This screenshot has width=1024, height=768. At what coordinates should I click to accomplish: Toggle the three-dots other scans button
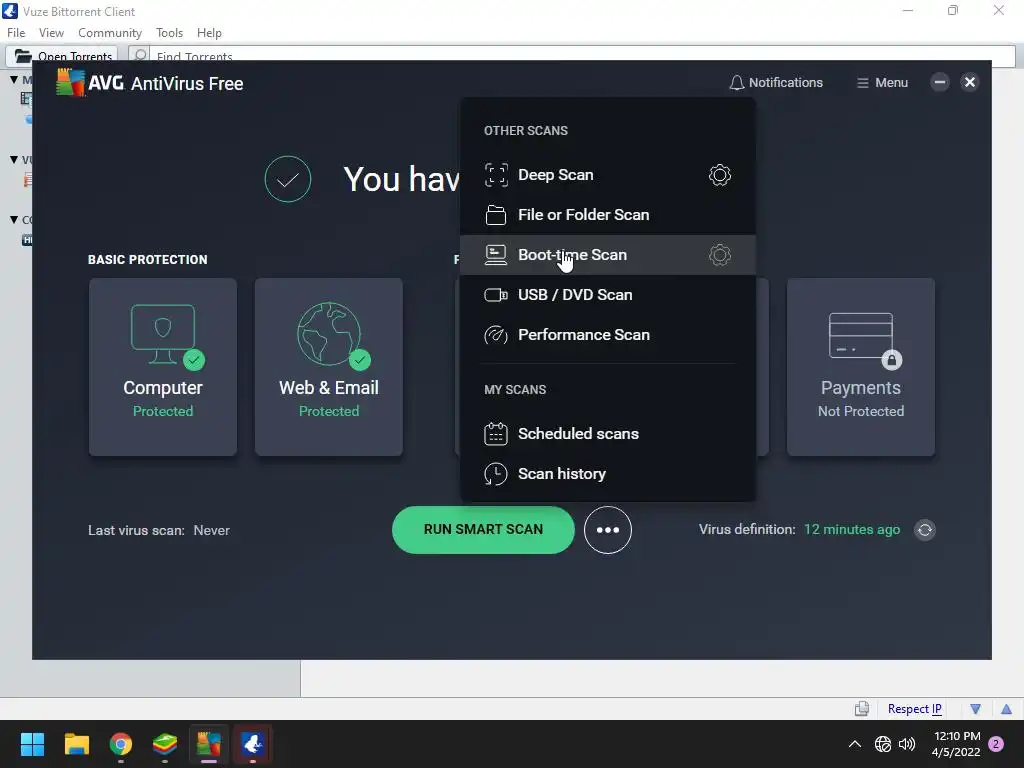tap(607, 530)
